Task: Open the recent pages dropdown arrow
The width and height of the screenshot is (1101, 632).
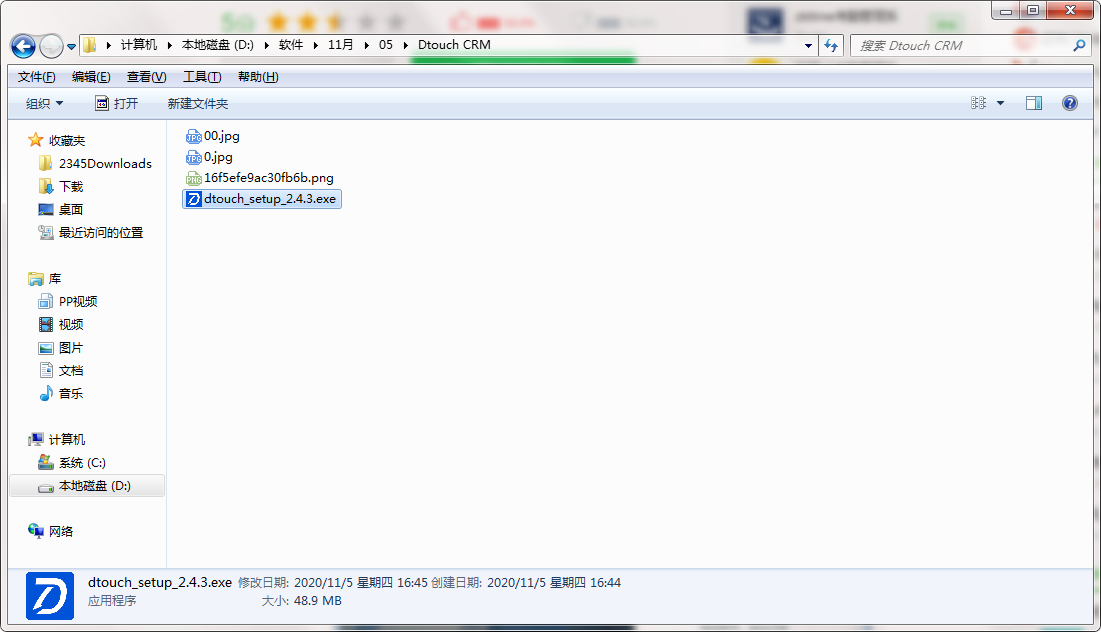Action: click(72, 47)
